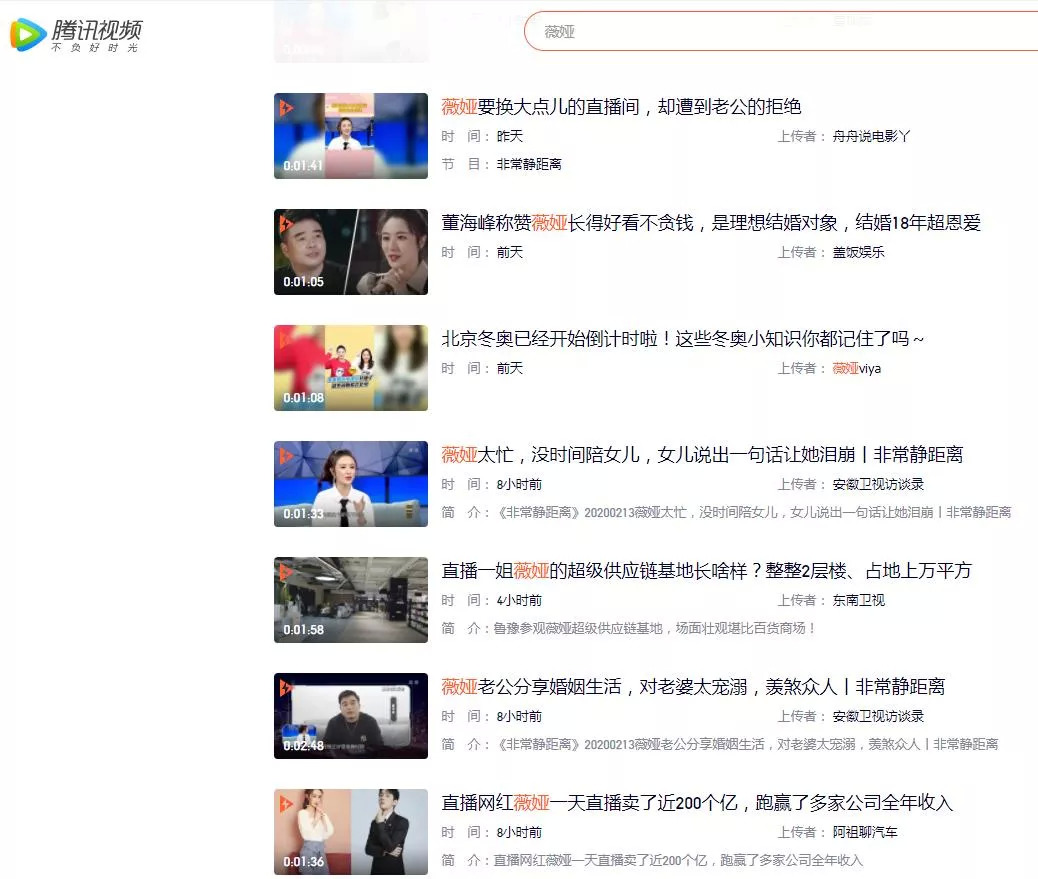Open program link 非常静距离

point(529,164)
